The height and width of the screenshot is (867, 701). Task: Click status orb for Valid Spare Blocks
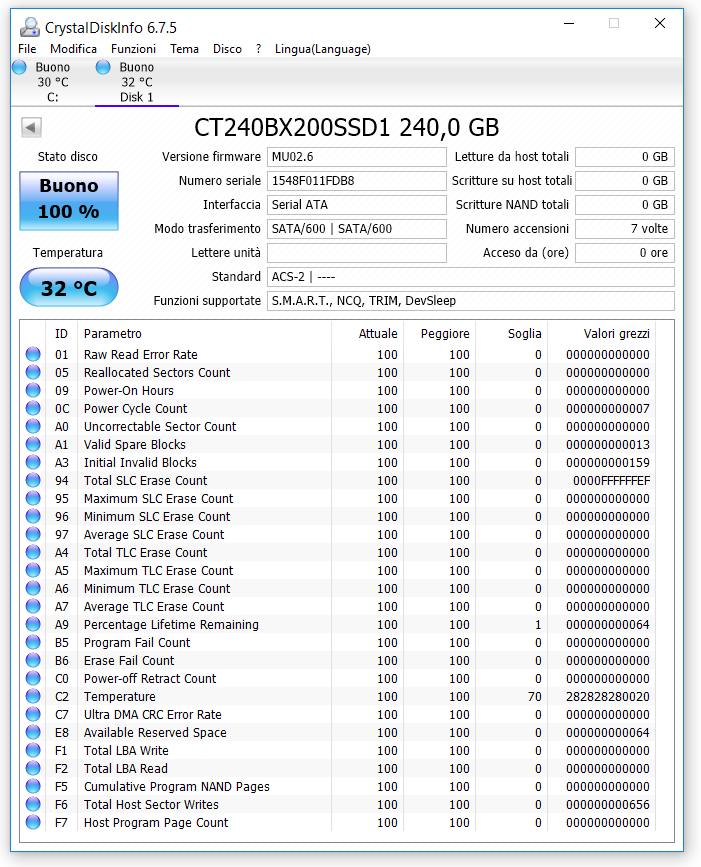[x=33, y=444]
